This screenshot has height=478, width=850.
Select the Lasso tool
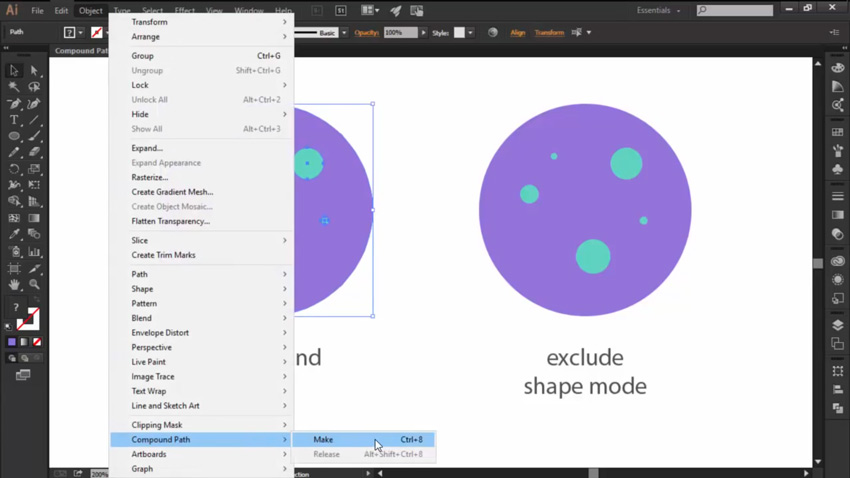tap(34, 87)
